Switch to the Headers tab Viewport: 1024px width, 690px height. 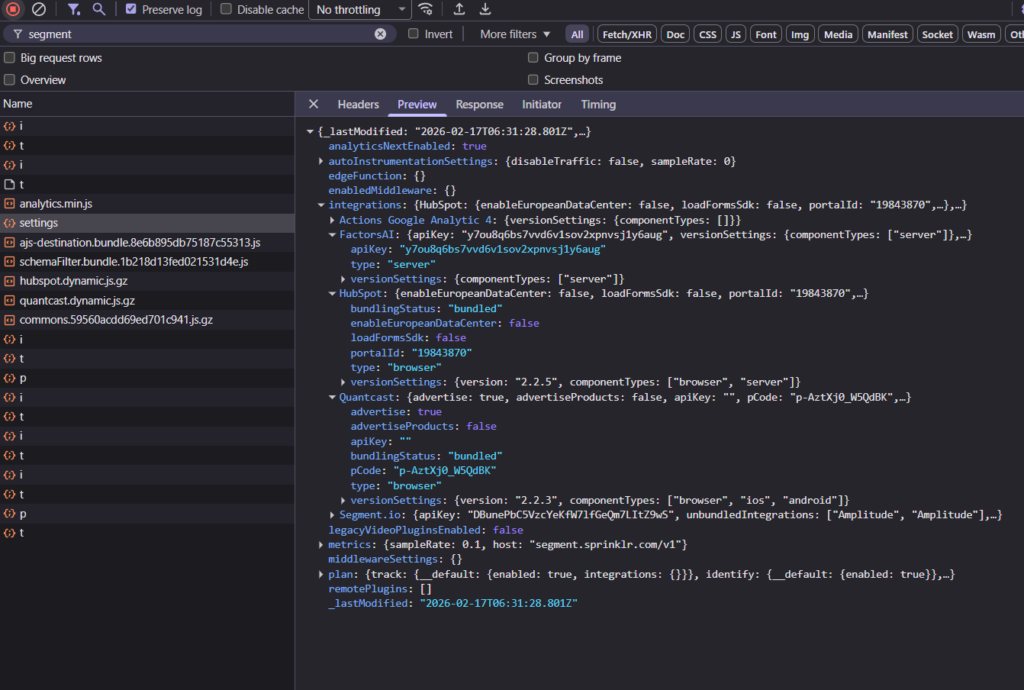click(x=358, y=104)
